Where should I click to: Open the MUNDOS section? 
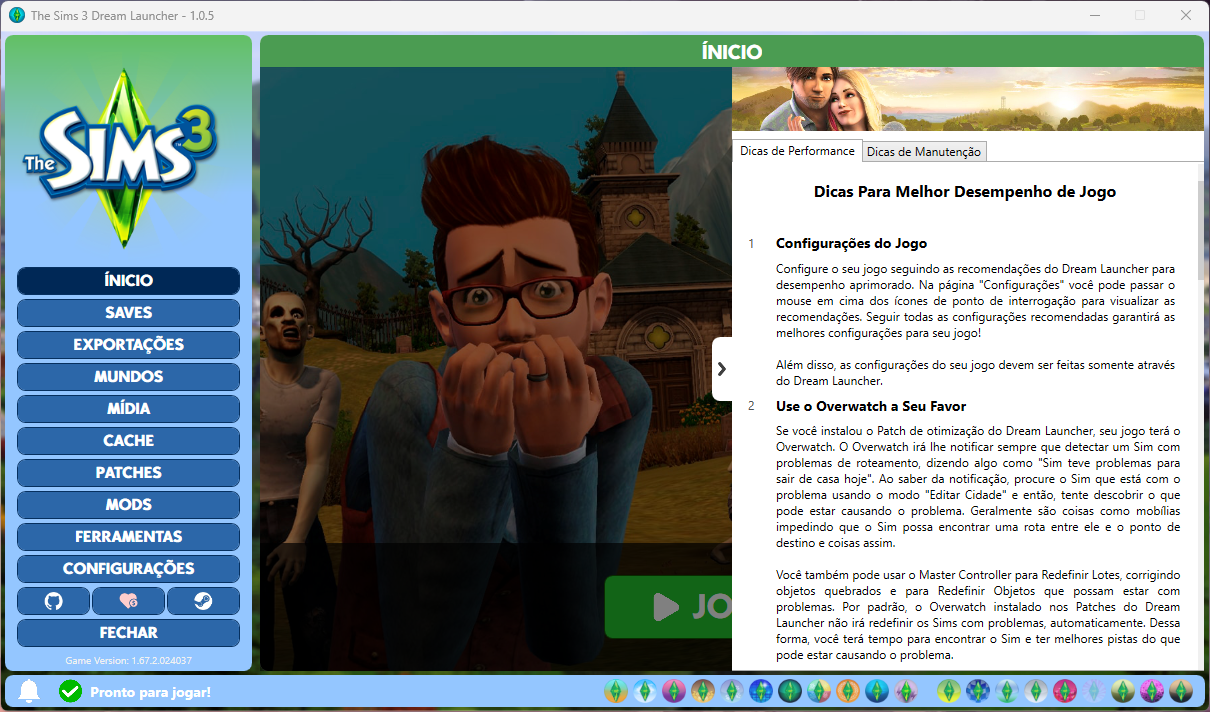pyautogui.click(x=128, y=377)
